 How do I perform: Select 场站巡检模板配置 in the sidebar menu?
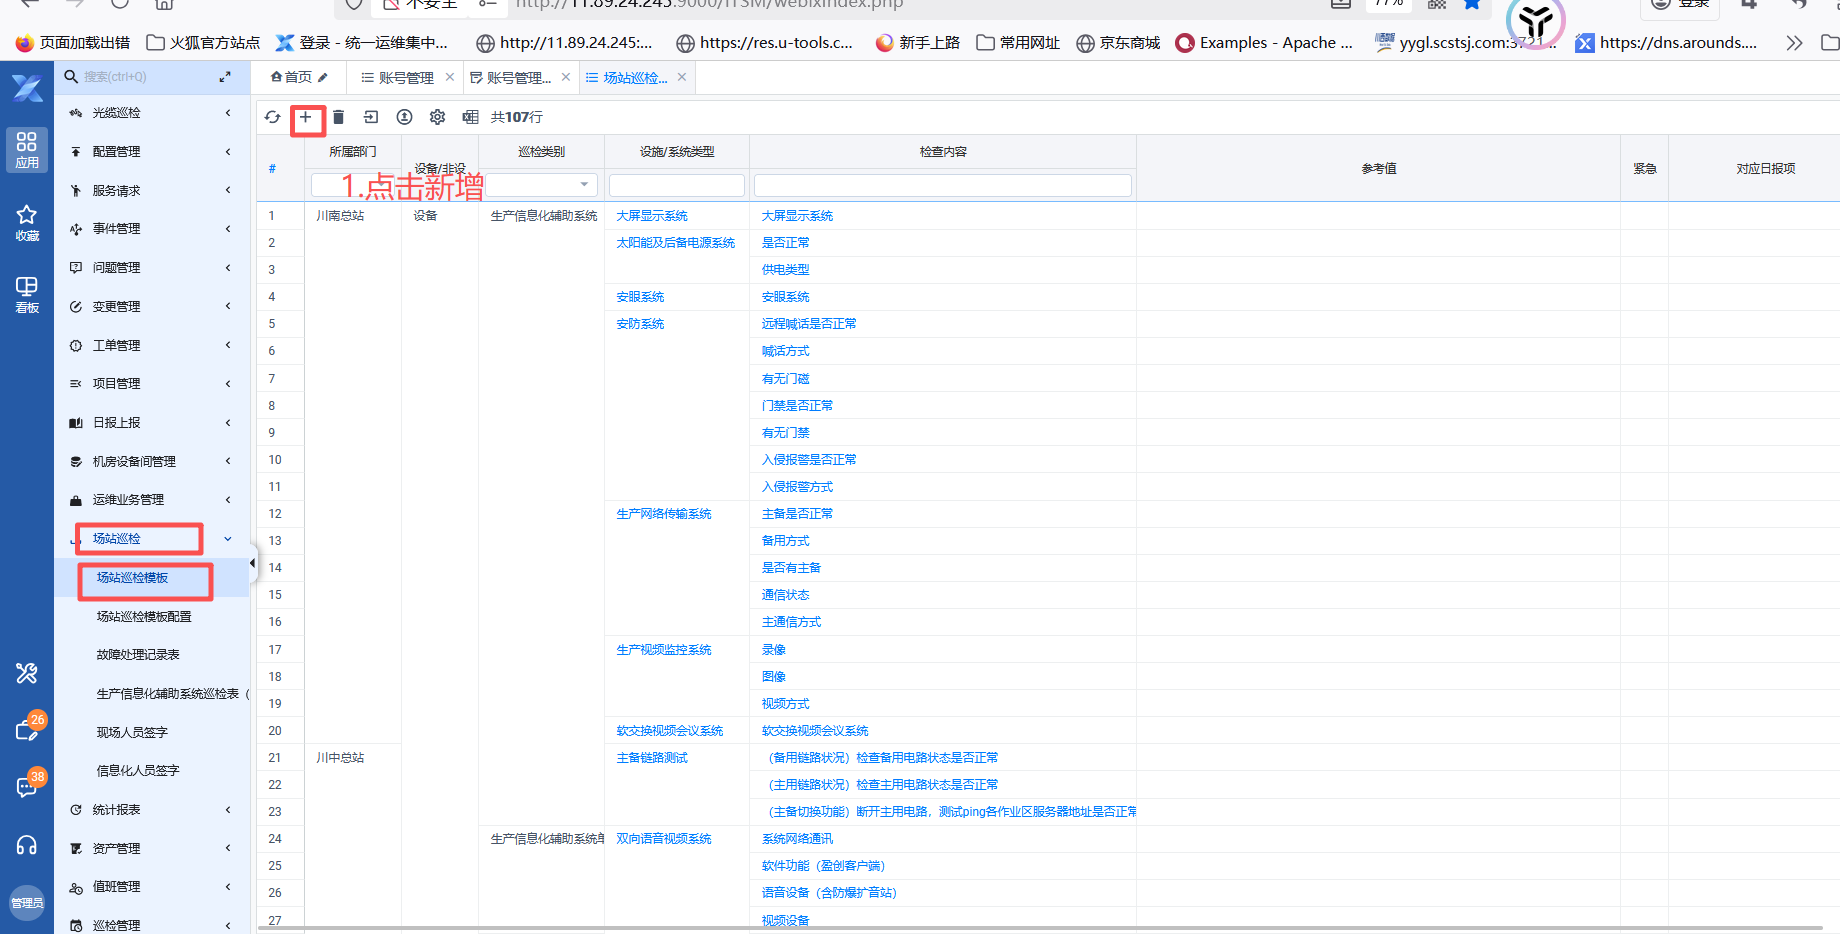pyautogui.click(x=144, y=616)
